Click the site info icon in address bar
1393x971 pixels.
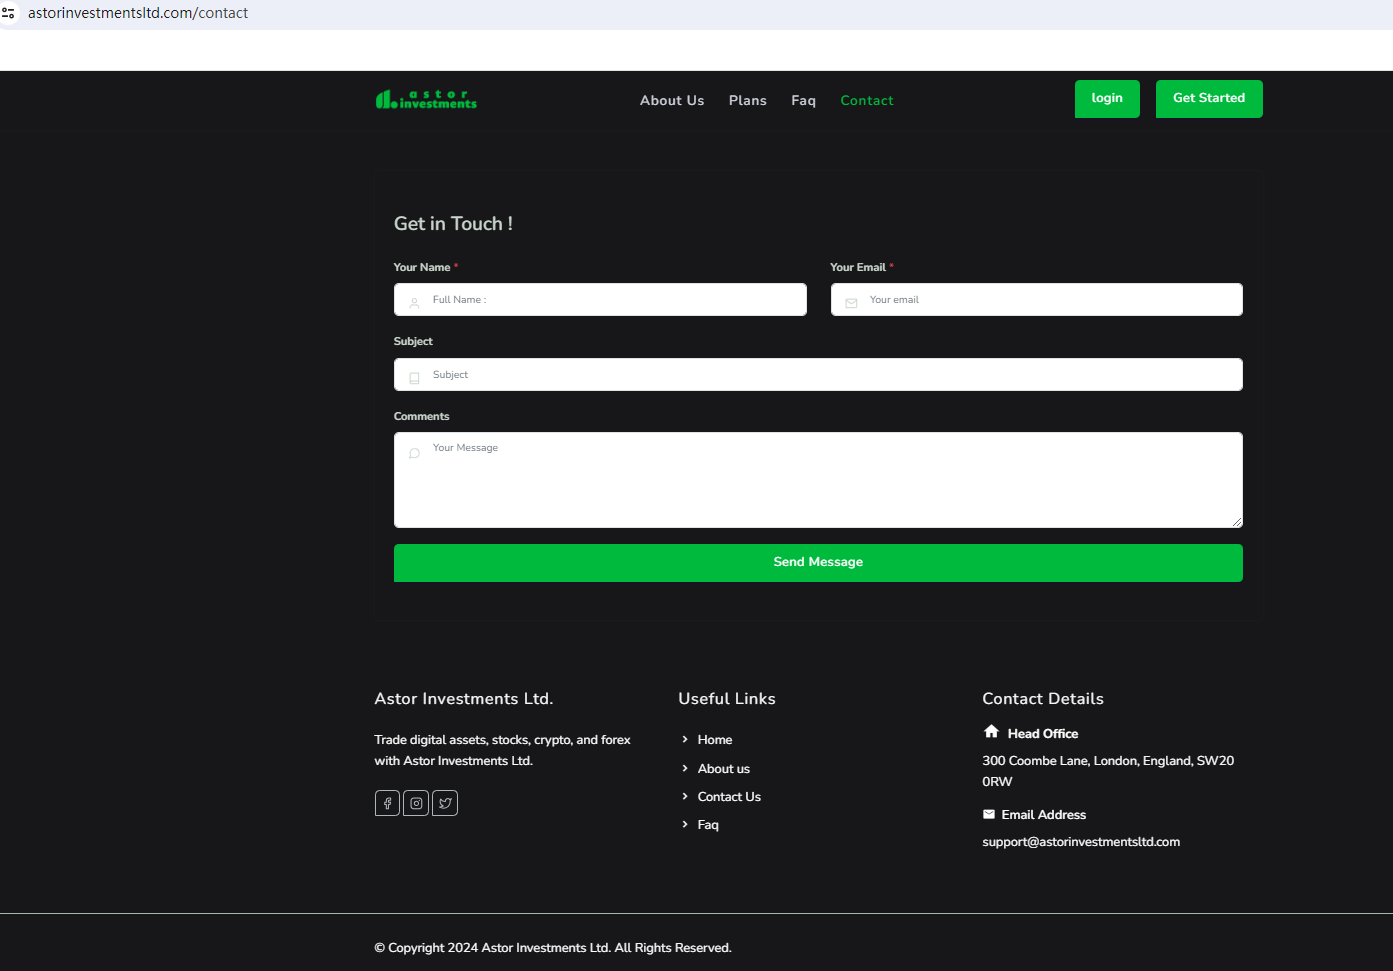[9, 13]
